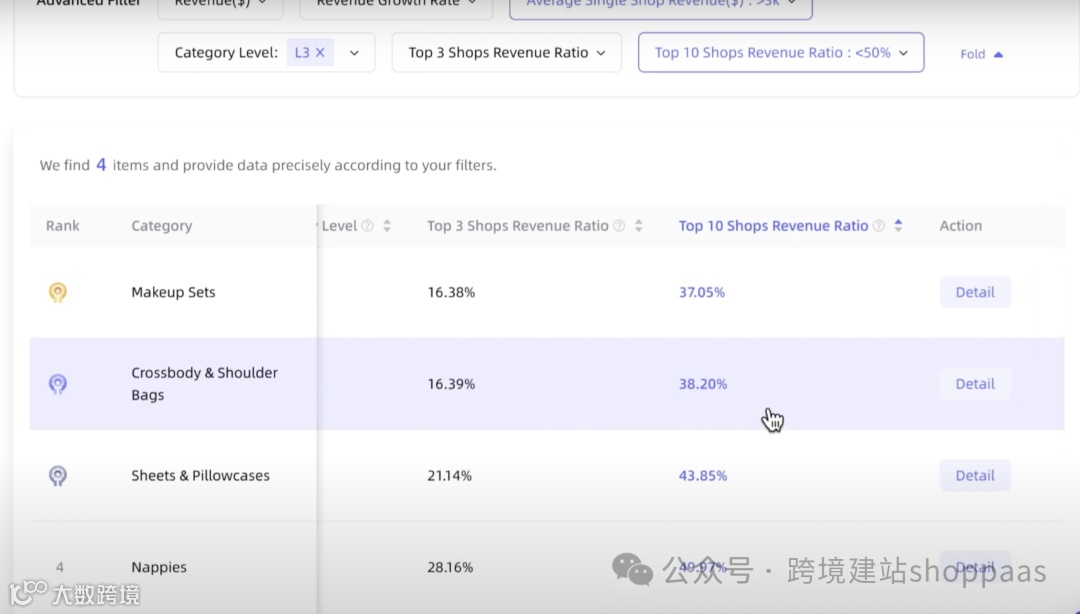Open Detail for Makeup Sets

(975, 292)
